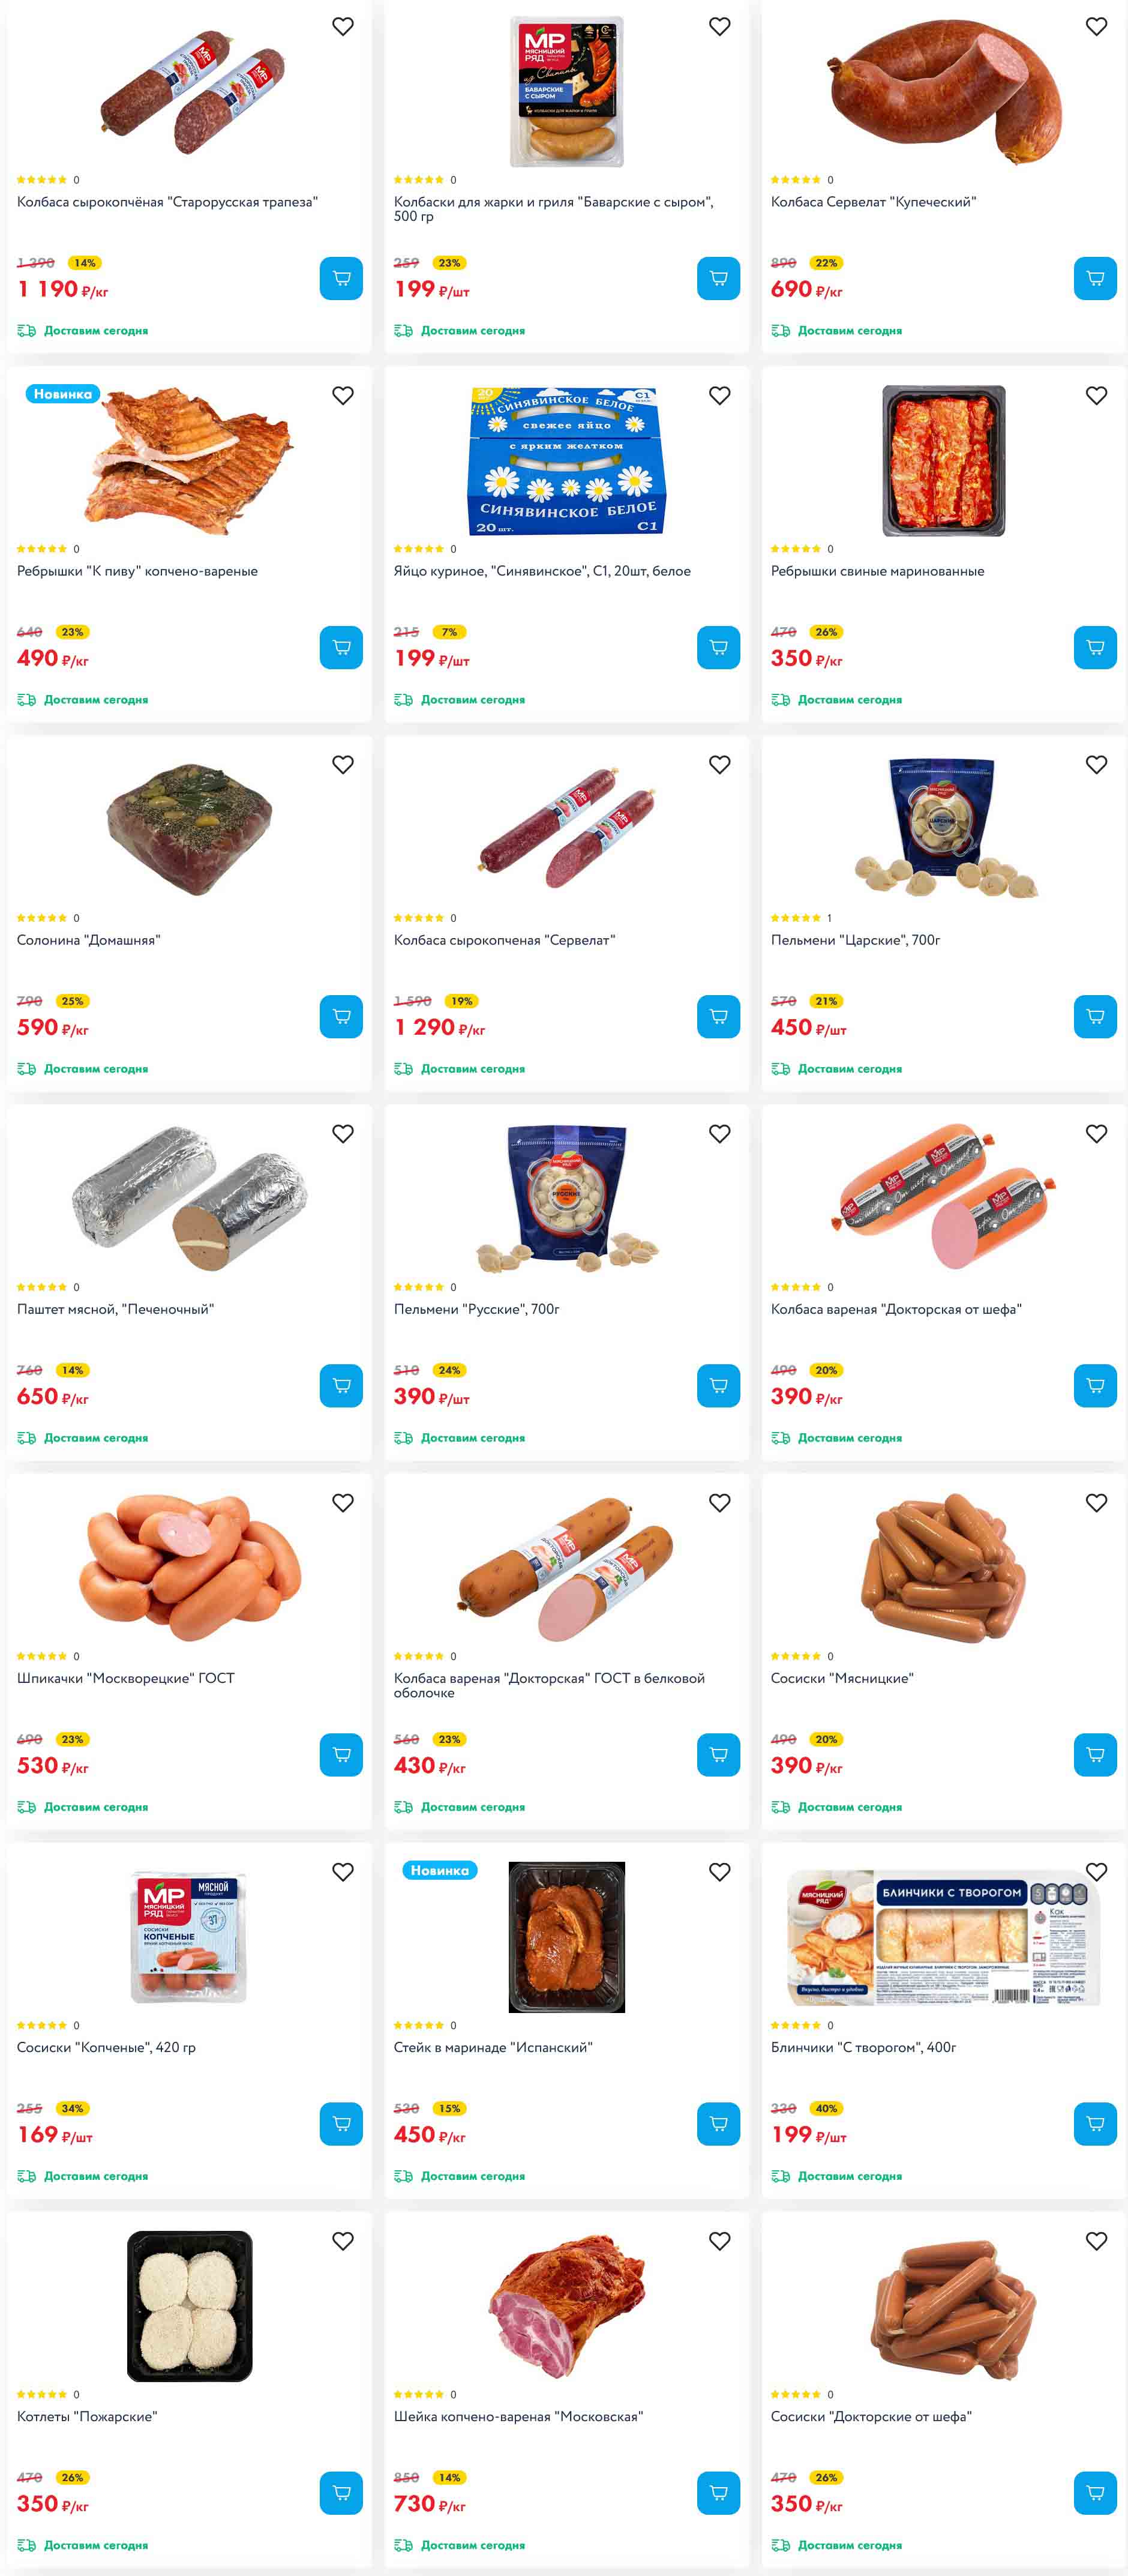Favorite Солонина "Домашняя" with heart icon

[x=343, y=764]
